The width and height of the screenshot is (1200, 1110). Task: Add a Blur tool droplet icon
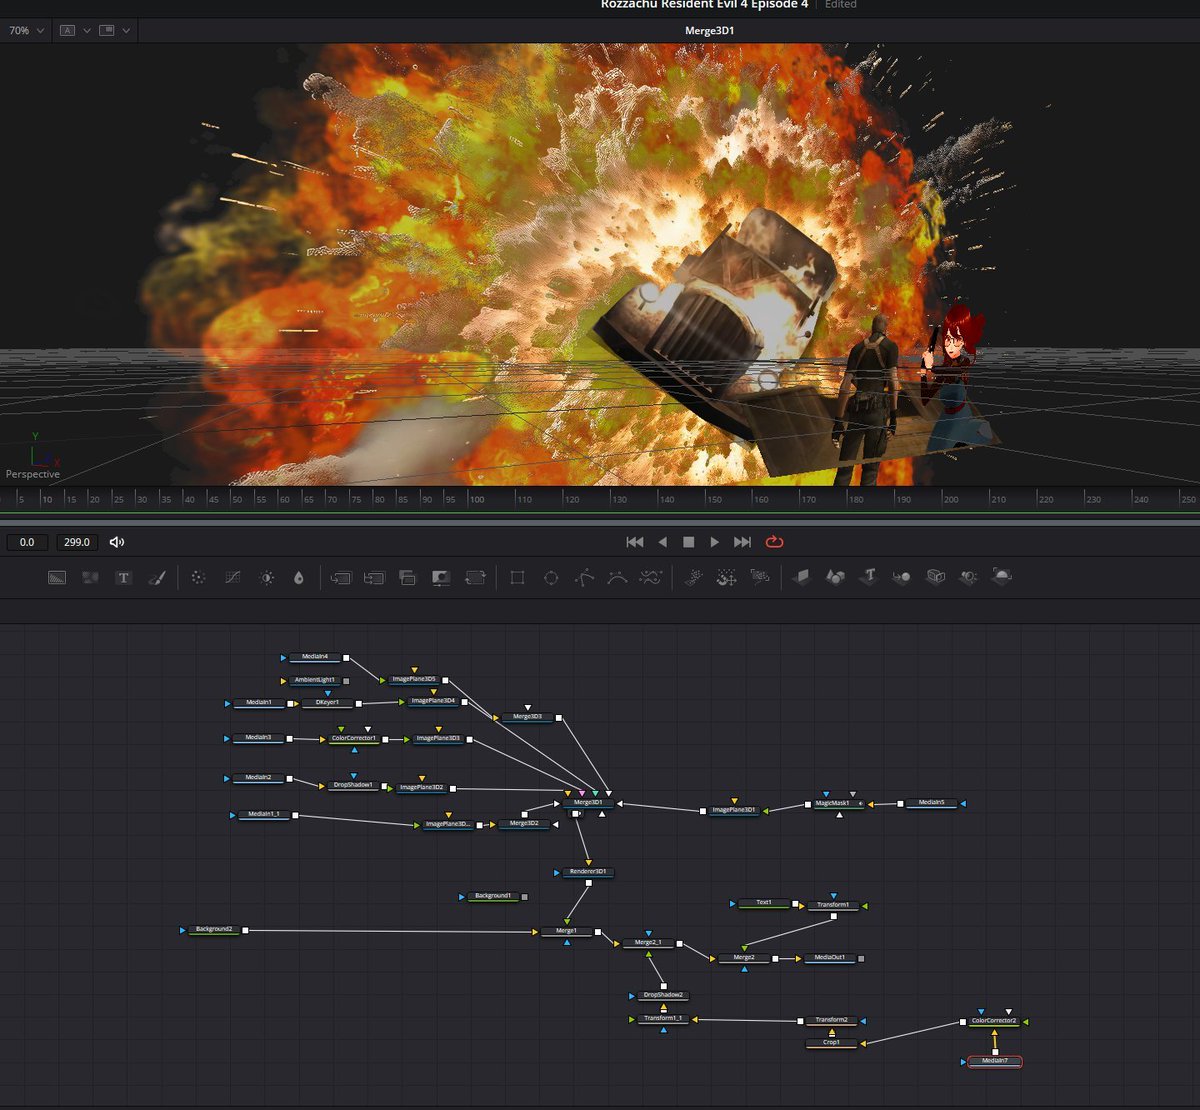tap(298, 578)
